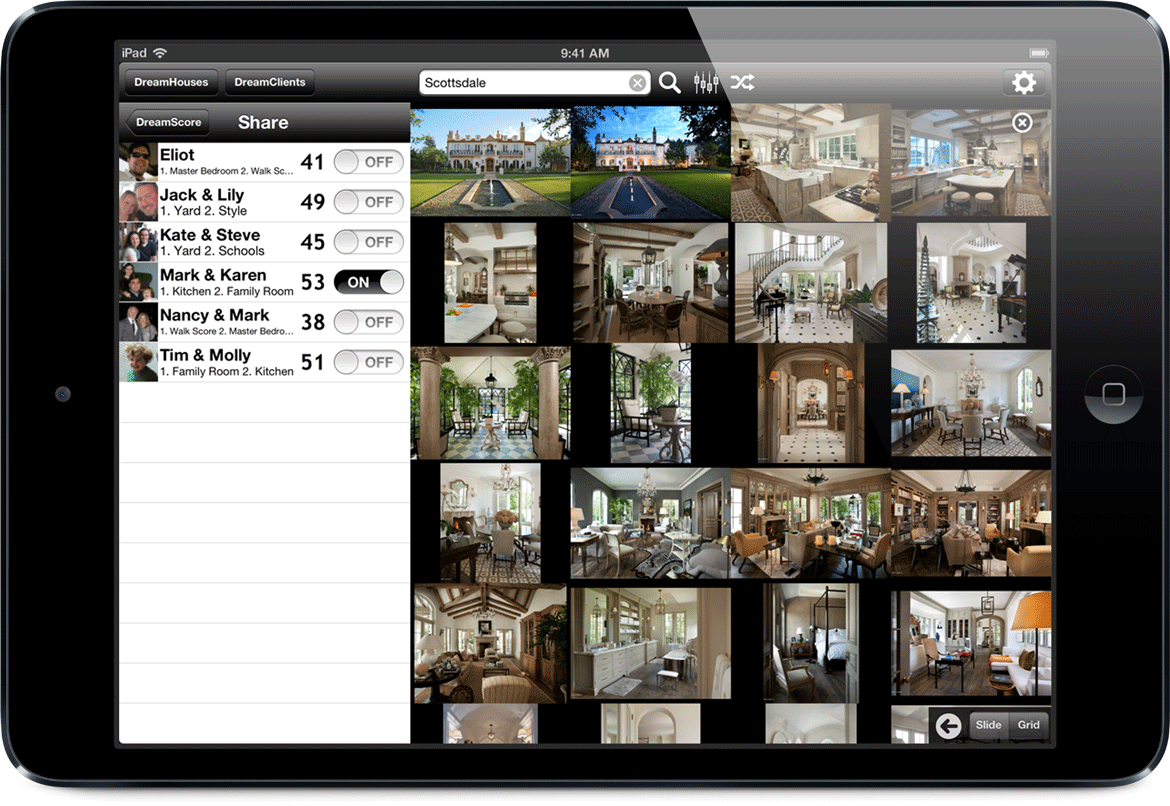Open the daytime mansion exterior photo
Viewport: 1170px width, 806px height.
490,162
